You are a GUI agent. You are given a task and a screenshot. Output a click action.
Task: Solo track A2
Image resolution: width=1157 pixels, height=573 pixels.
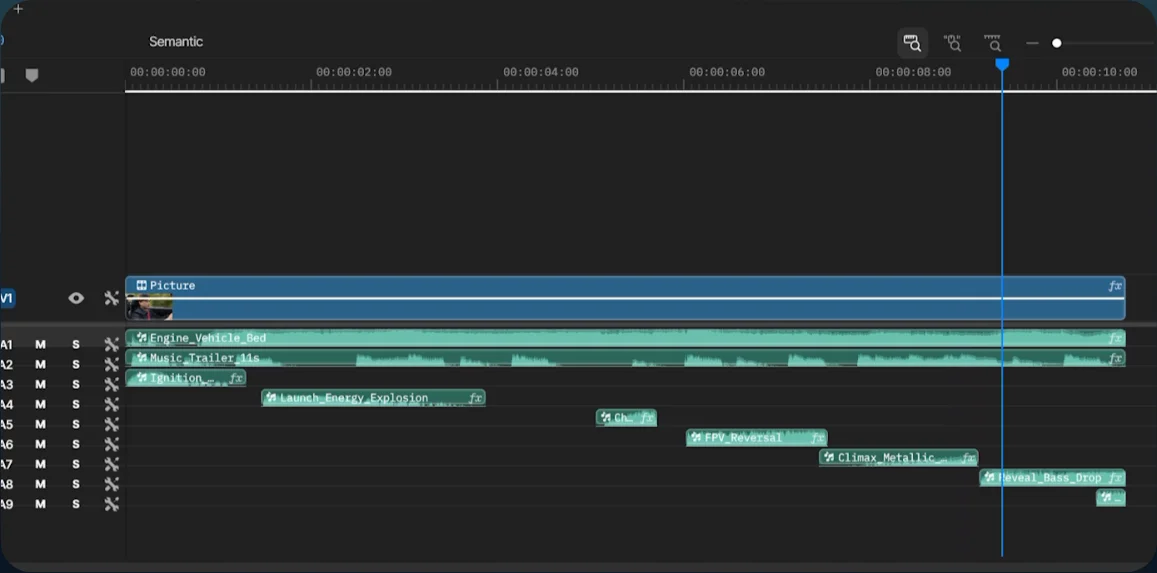pyautogui.click(x=75, y=364)
